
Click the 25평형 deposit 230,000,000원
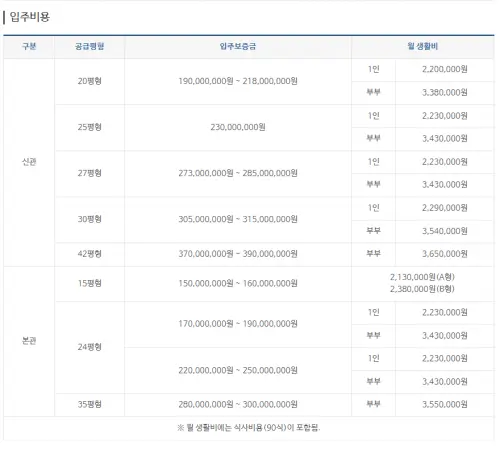pos(238,127)
